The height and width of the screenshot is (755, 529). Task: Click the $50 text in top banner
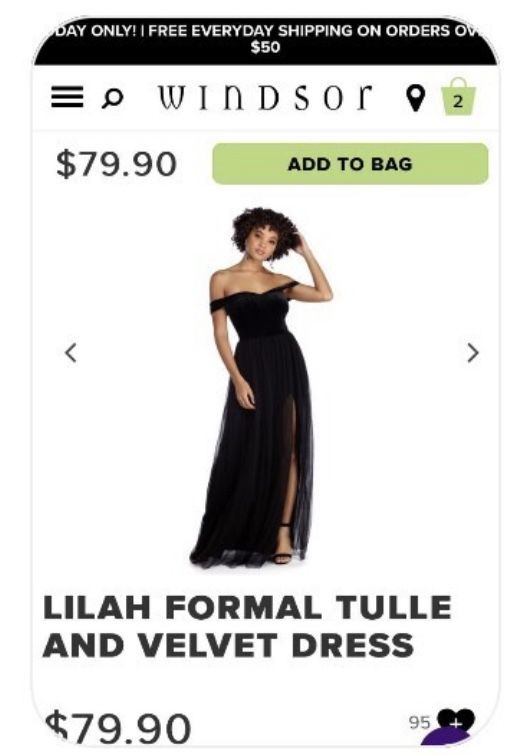point(266,47)
